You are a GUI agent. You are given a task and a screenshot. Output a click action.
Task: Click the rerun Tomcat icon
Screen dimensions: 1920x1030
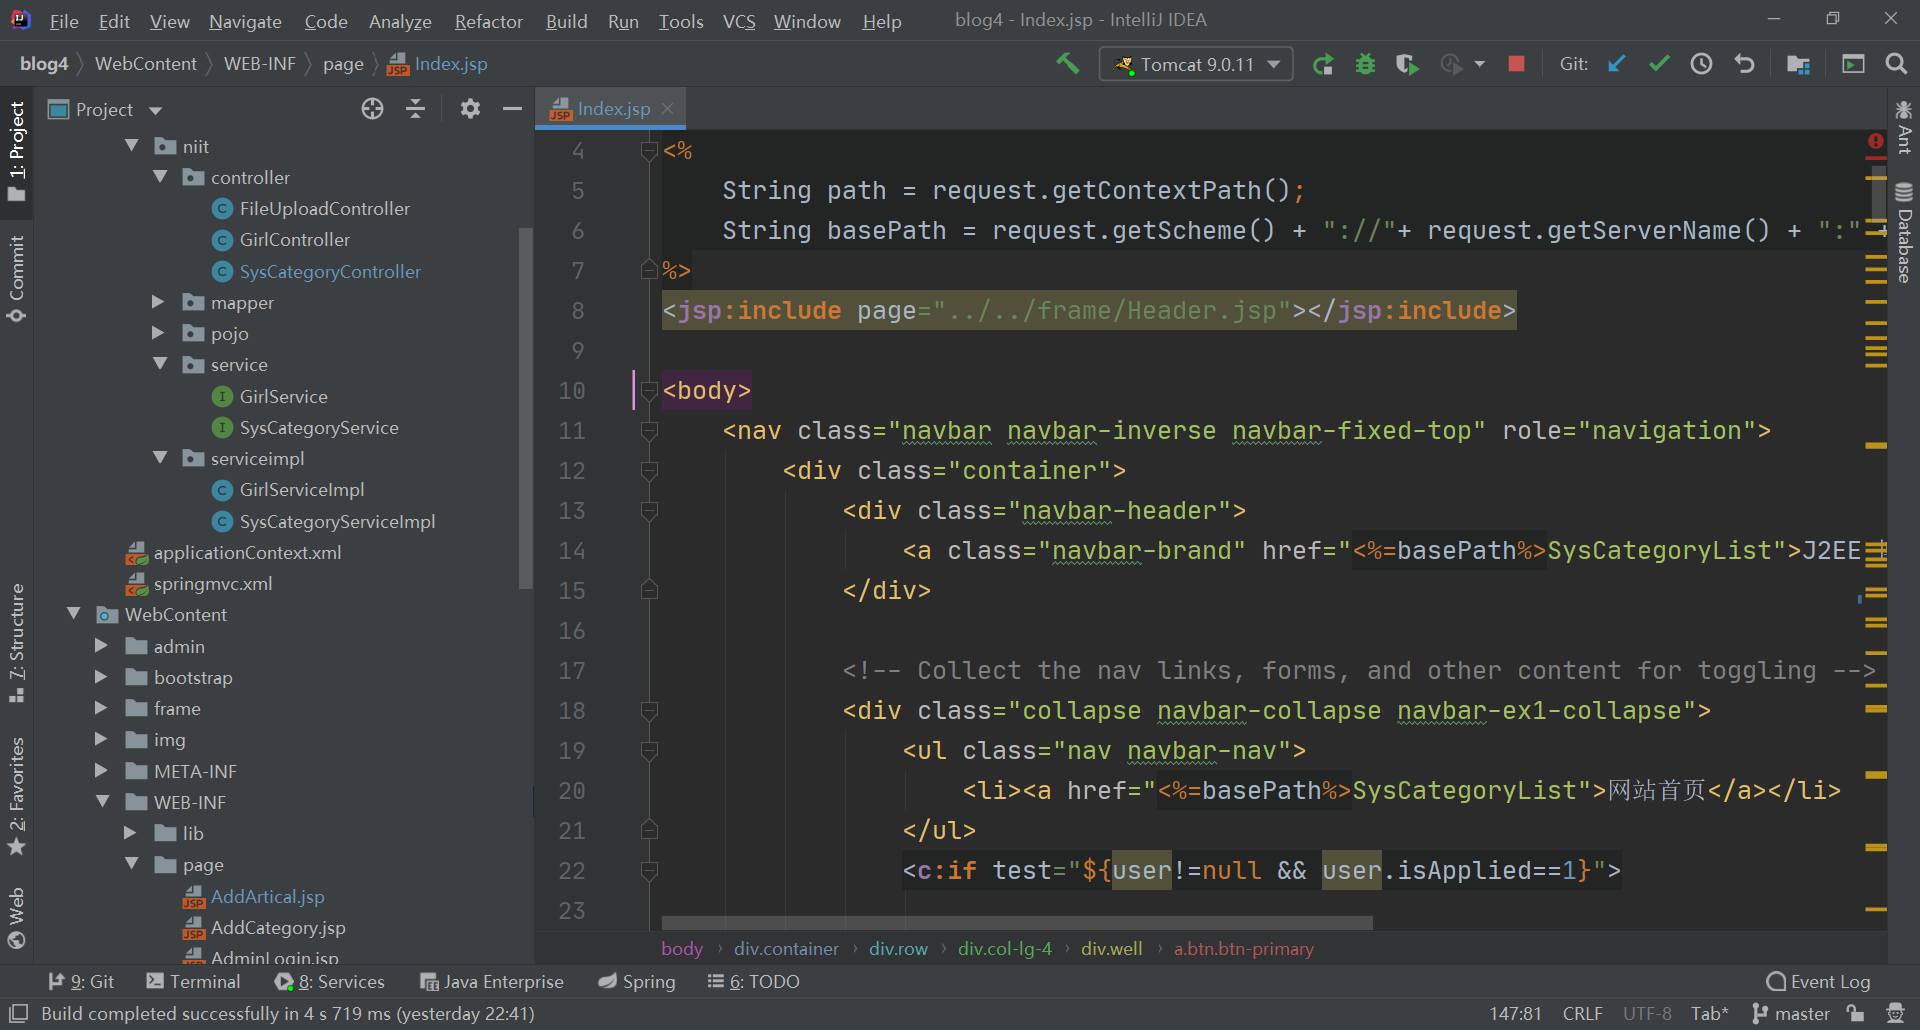point(1323,64)
